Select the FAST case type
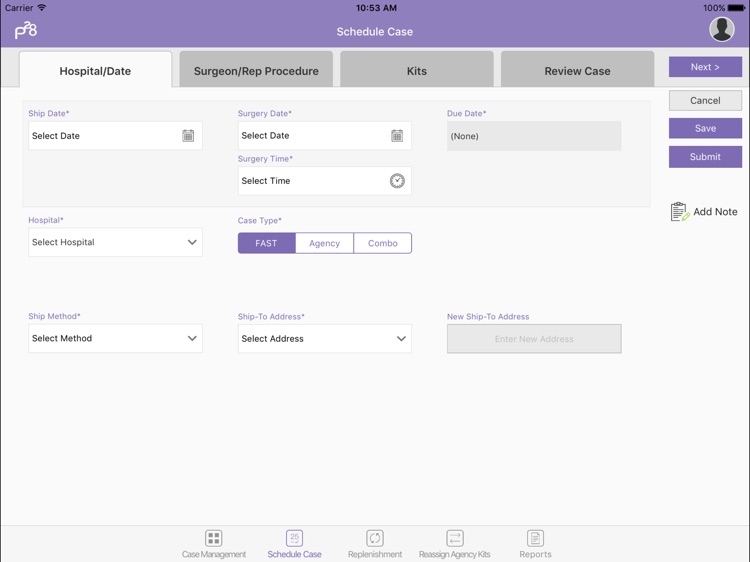This screenshot has height=562, width=750. point(266,243)
